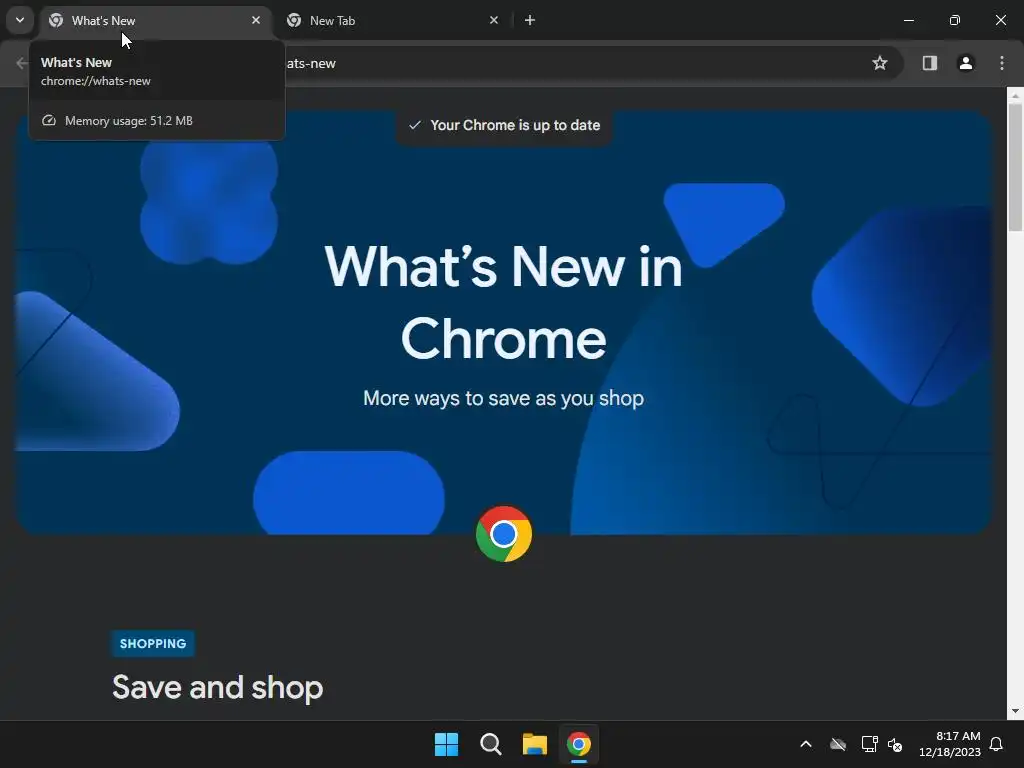The image size is (1024, 768).
Task: Restore down the Chrome window
Action: (955, 20)
